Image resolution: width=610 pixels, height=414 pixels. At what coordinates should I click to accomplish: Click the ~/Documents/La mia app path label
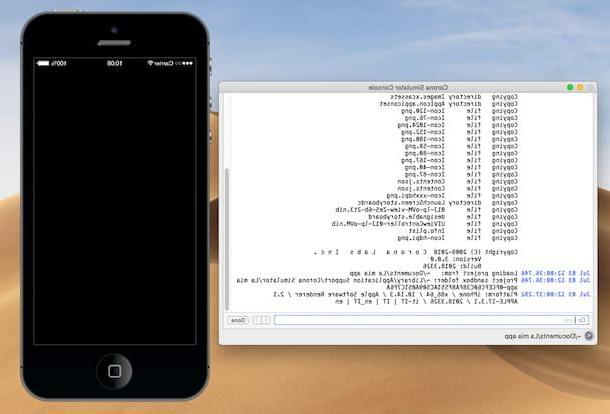[x=543, y=335]
